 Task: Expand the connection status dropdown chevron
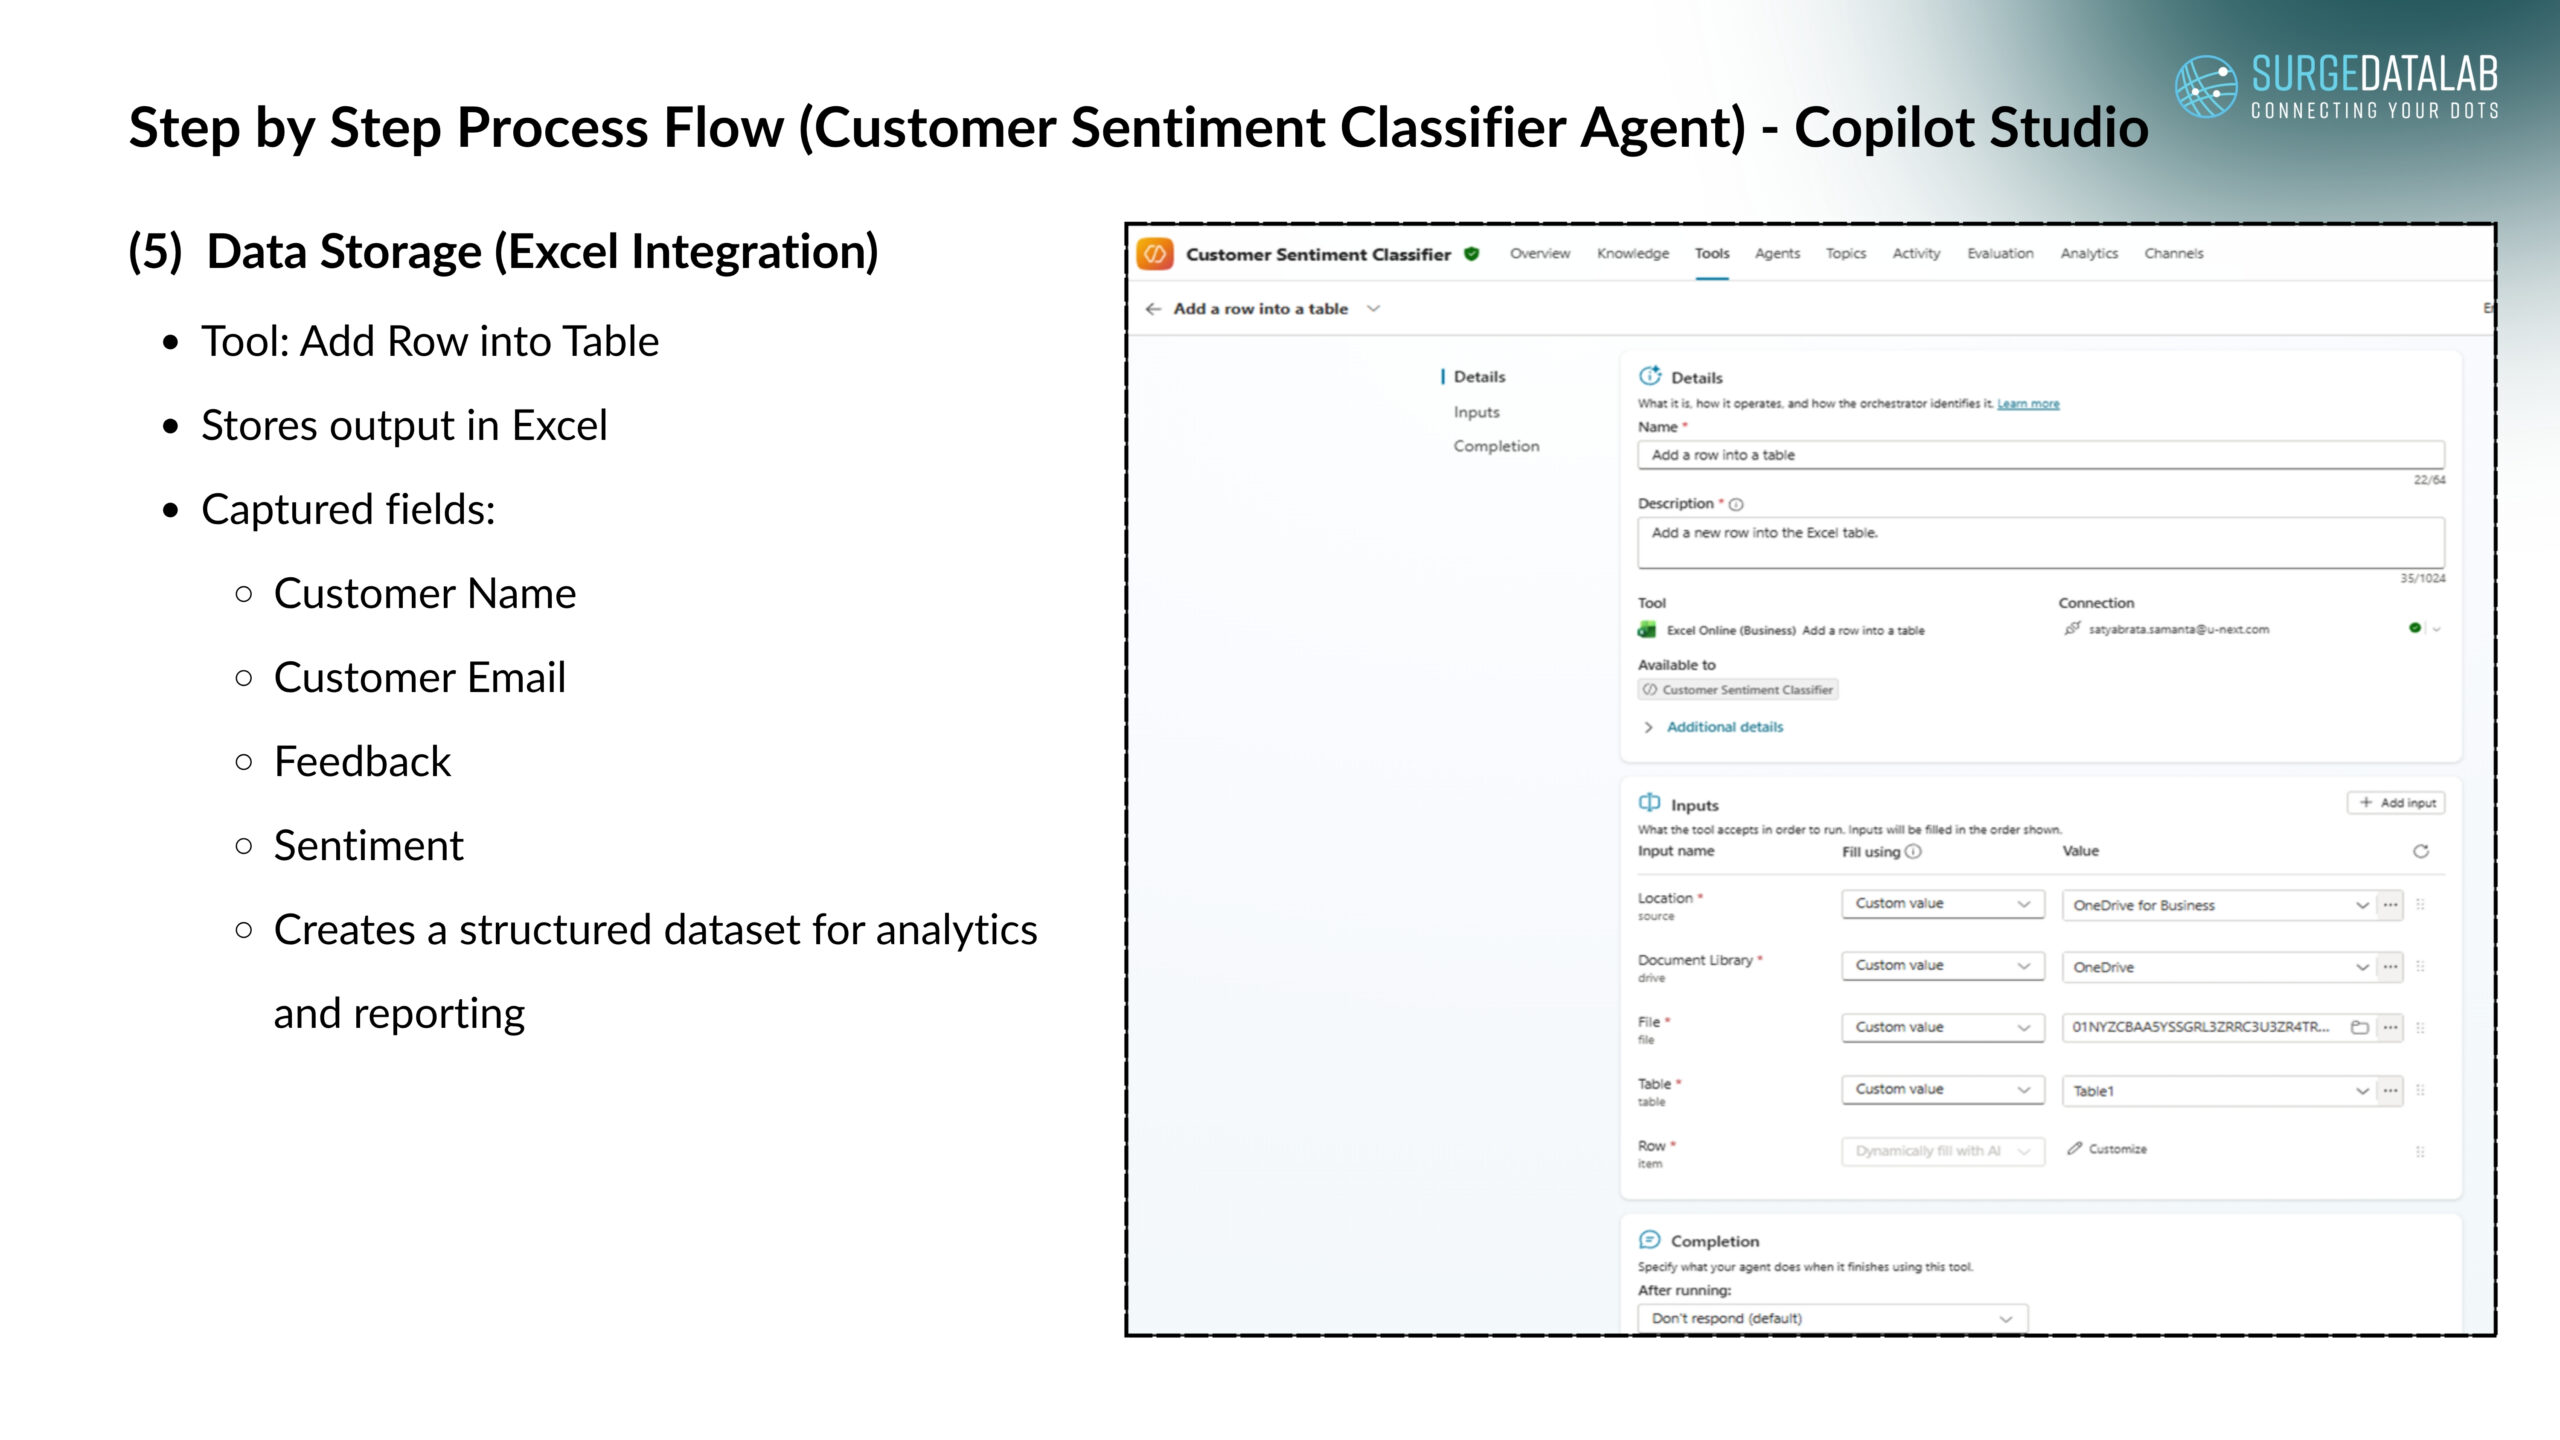[x=2437, y=629]
